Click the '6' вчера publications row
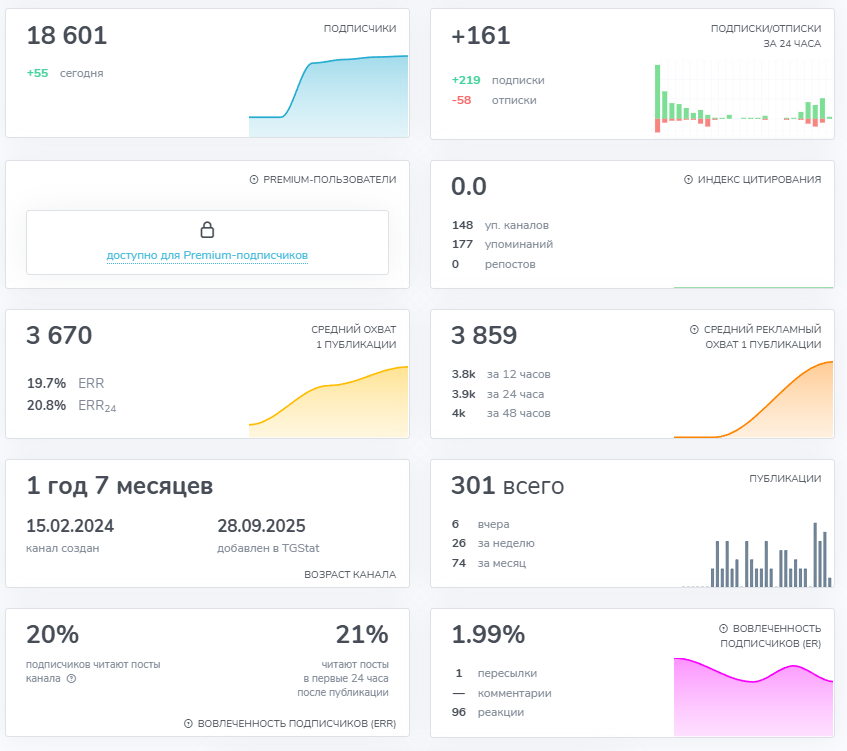The image size is (847, 751). coord(481,524)
